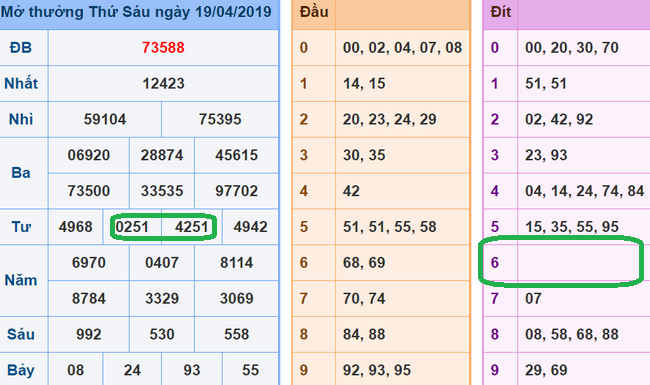
Task: Click the Đít column header
Action: pyautogui.click(x=500, y=12)
